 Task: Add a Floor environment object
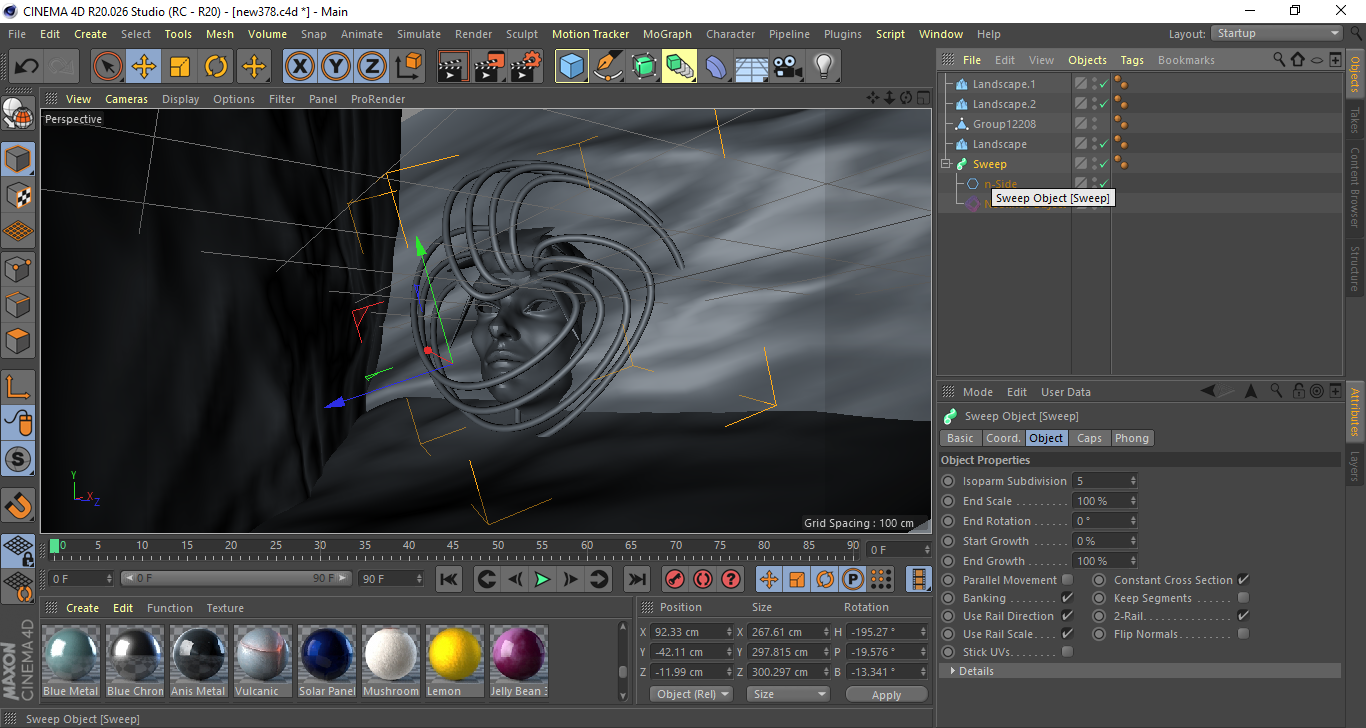[x=751, y=67]
